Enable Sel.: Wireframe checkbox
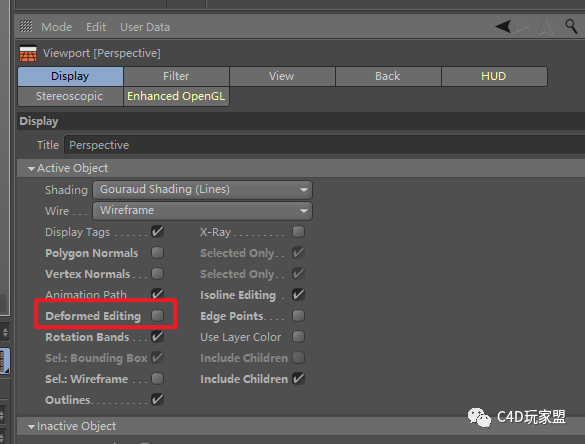Image resolution: width=585 pixels, height=444 pixels. [x=157, y=379]
